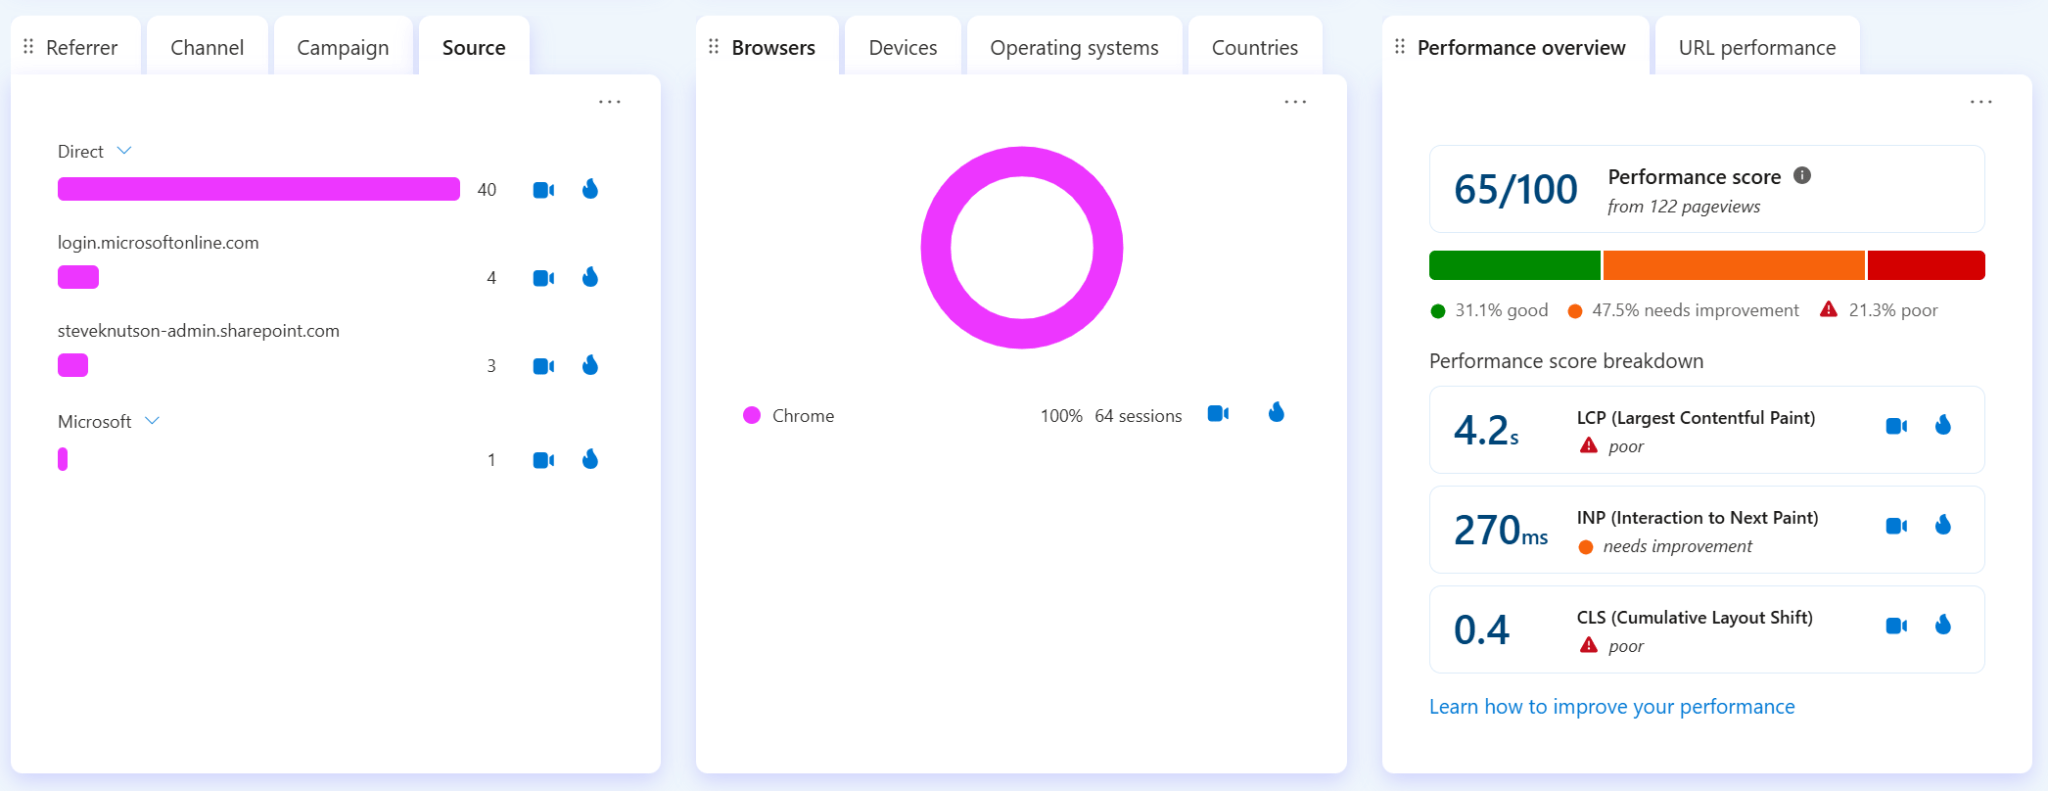Viewport: 2048px width, 791px height.
Task: Switch to the Campaign tab
Action: 343,46
